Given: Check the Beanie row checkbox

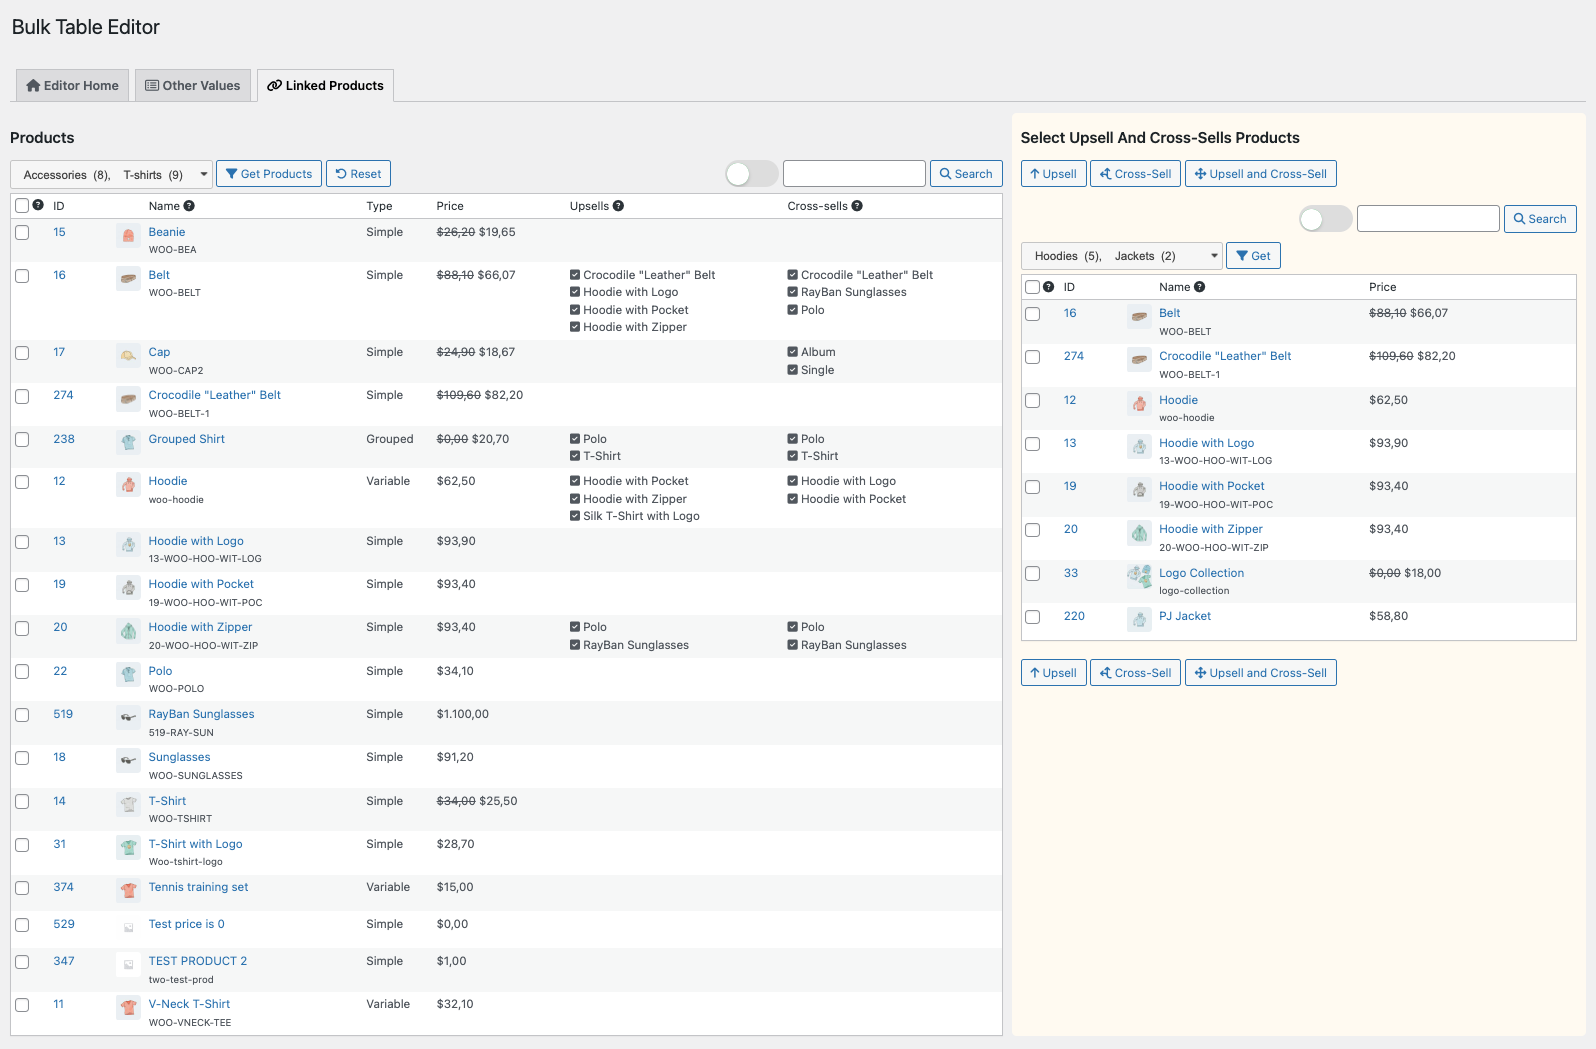Looking at the screenshot, I should pyautogui.click(x=22, y=233).
